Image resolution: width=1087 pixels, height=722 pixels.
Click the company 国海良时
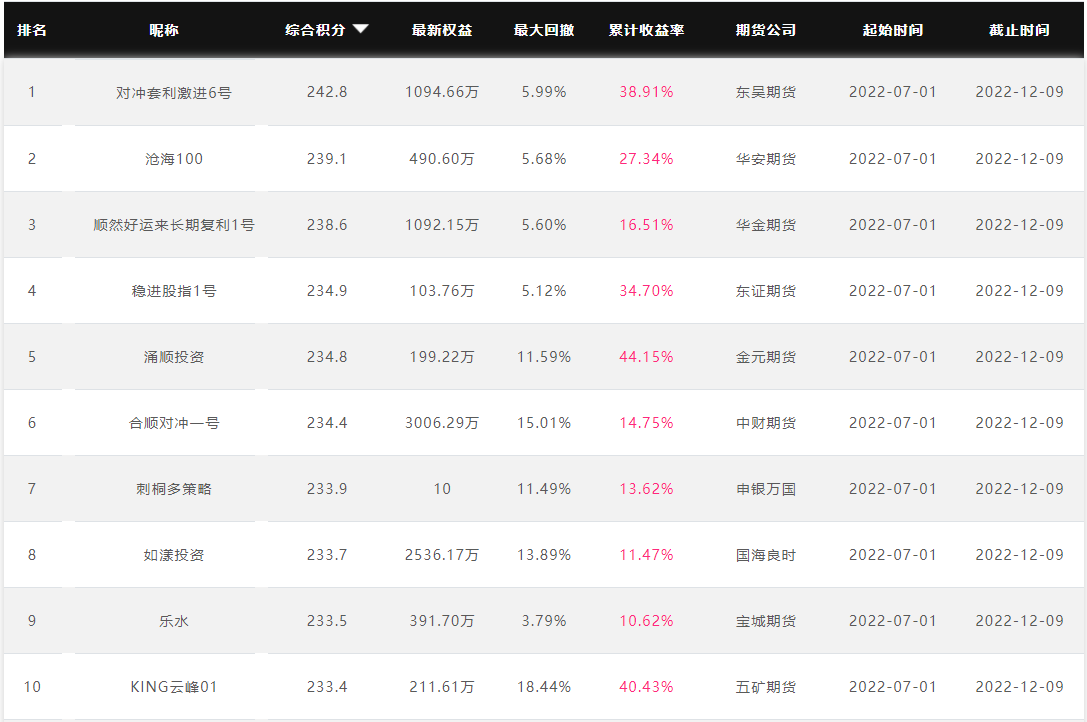pos(766,555)
